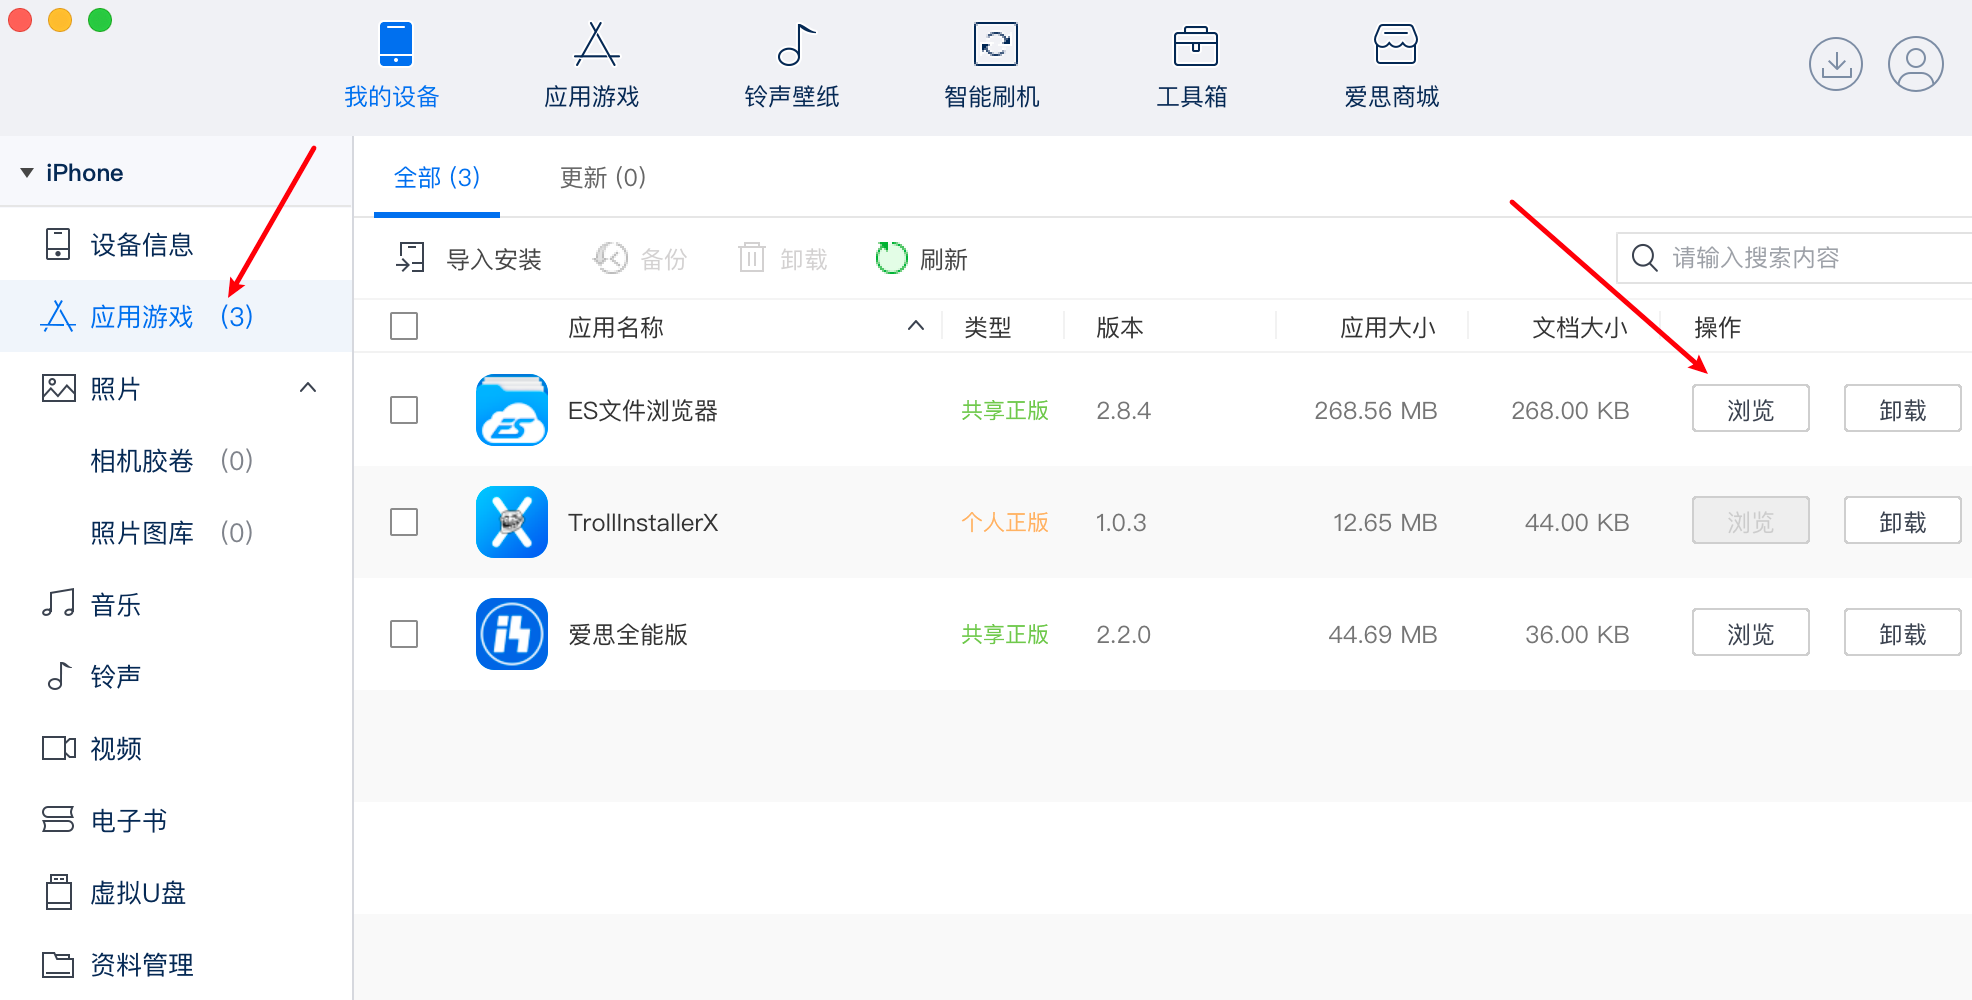Viewport: 1972px width, 1000px height.
Task: Check the ES文件浏览器 row checkbox
Action: [x=404, y=410]
